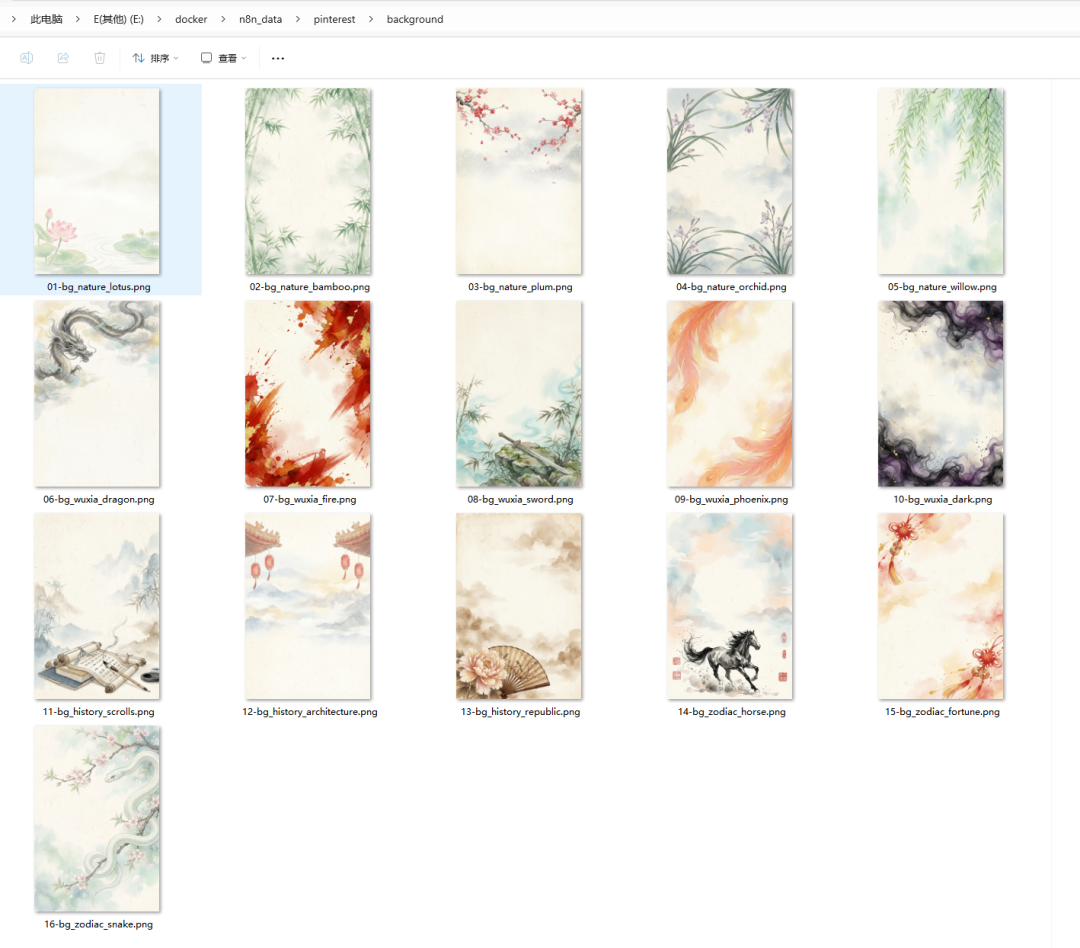The width and height of the screenshot is (1080, 948).
Task: Pick the 12-bg_history_architecture.png image
Action: [x=308, y=606]
